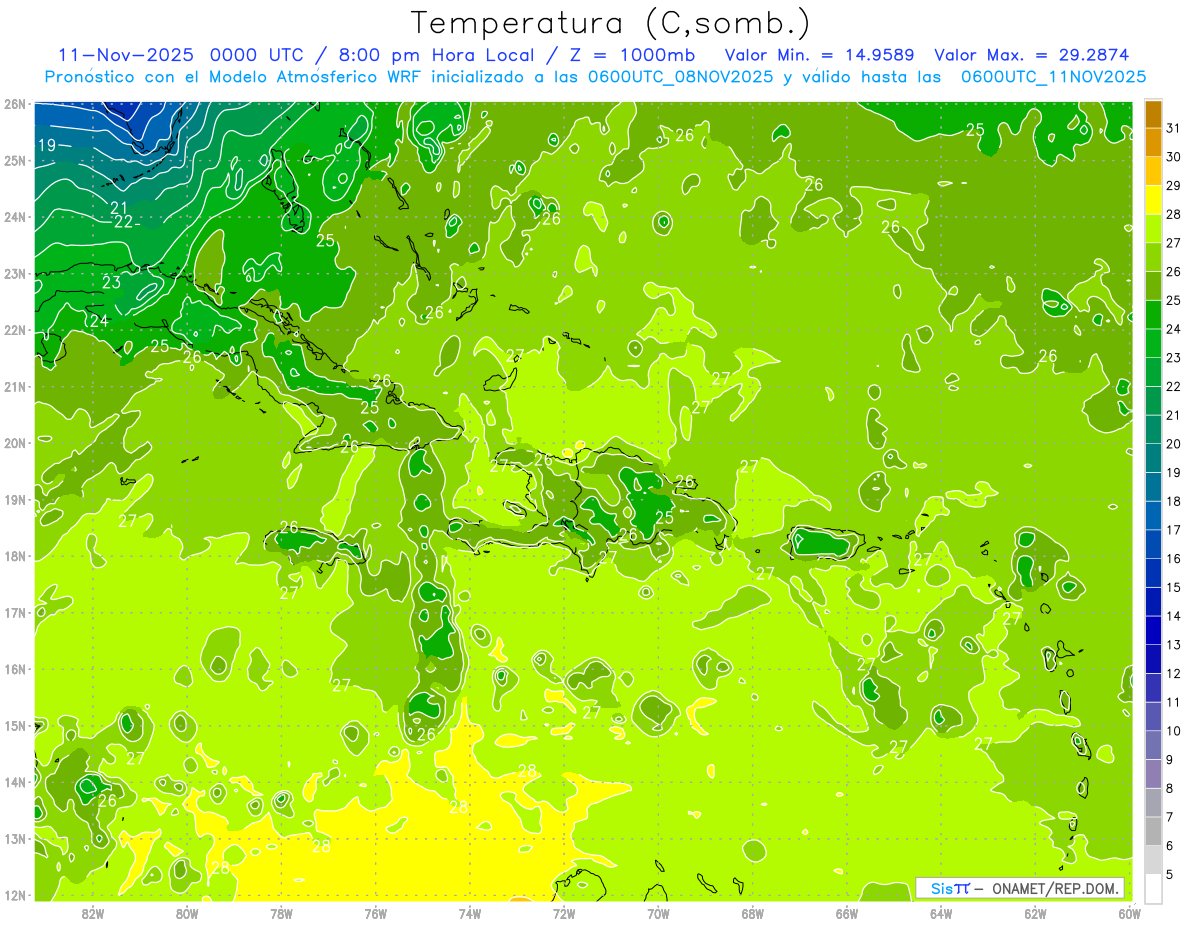The width and height of the screenshot is (1200, 927).
Task: Click the legend value "29"
Action: (x=1174, y=186)
